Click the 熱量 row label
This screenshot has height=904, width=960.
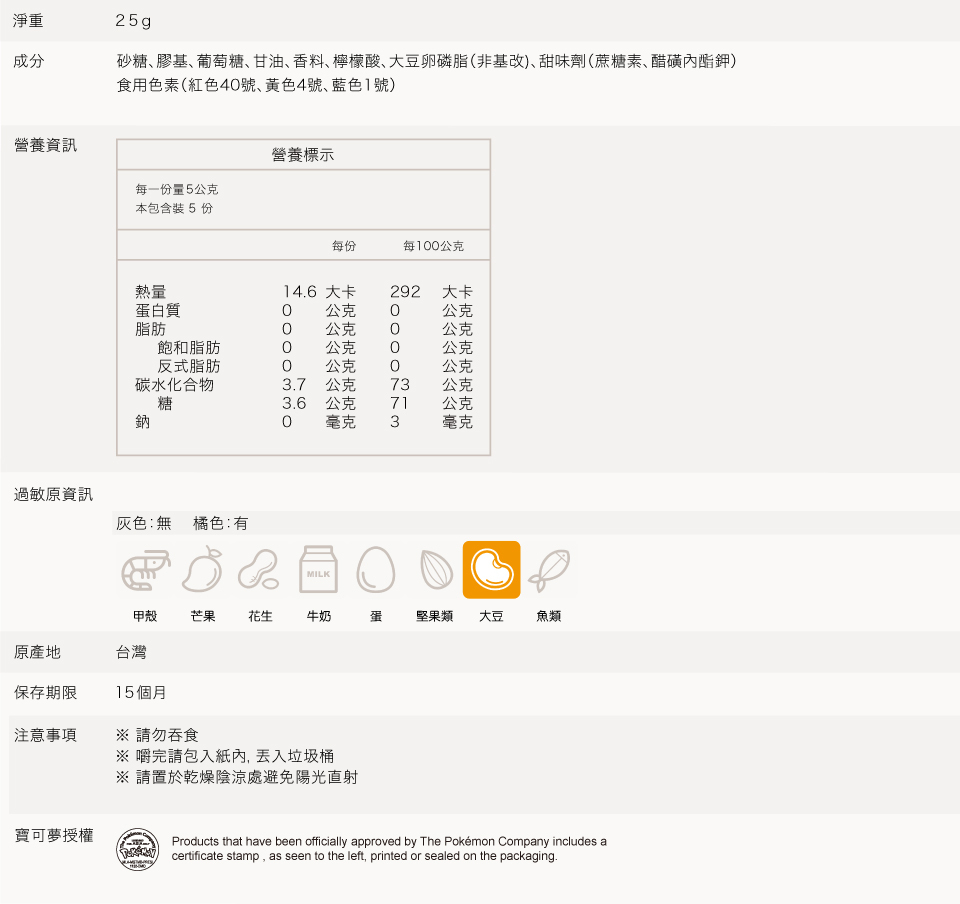[151, 292]
